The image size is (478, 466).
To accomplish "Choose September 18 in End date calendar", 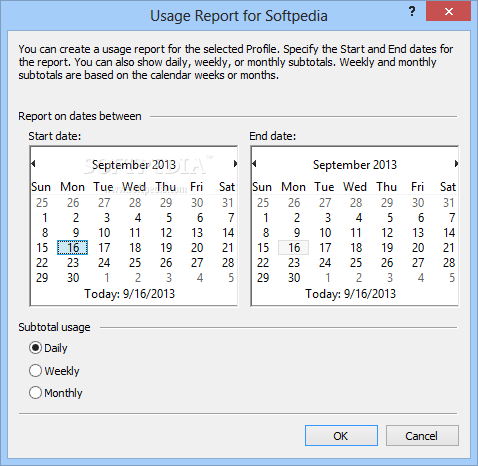I will point(356,248).
